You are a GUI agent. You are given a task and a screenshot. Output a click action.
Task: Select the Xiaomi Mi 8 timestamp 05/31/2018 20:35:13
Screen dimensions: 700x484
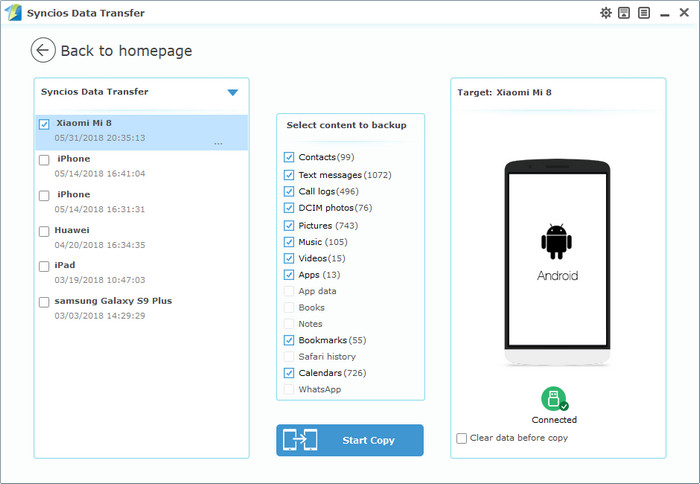[x=100, y=138]
